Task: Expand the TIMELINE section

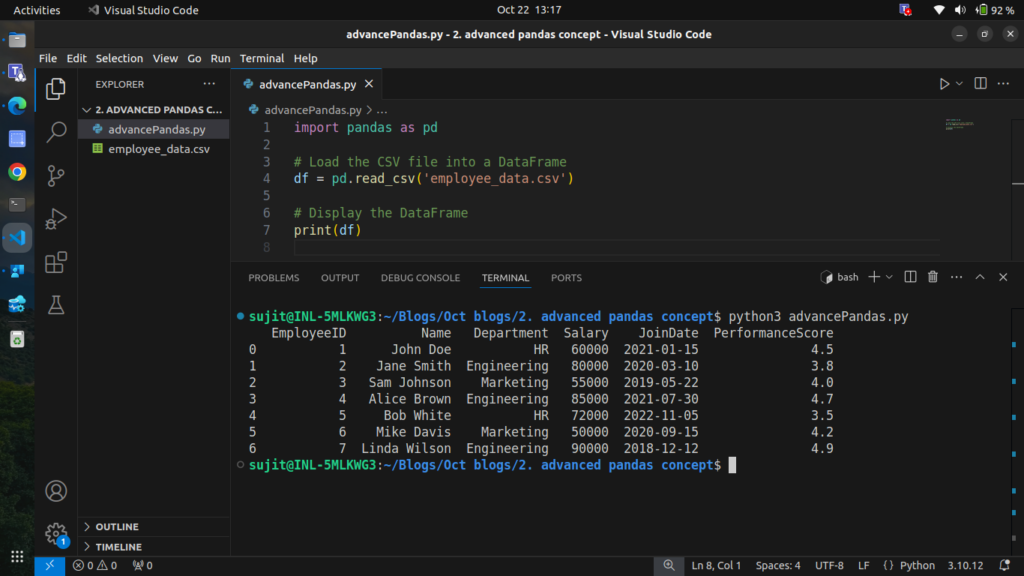Action: click(x=118, y=547)
